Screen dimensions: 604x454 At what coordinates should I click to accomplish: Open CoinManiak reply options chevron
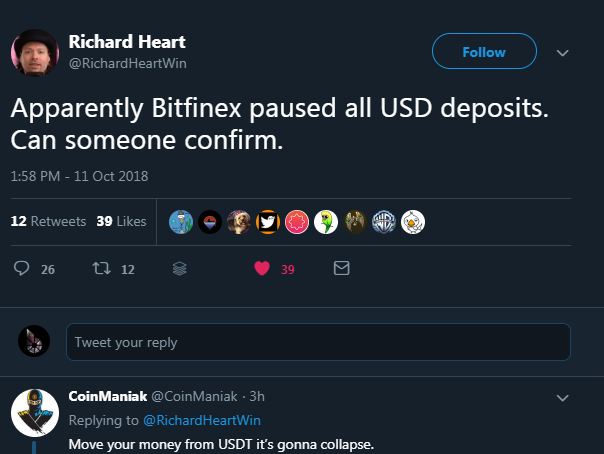pyautogui.click(x=562, y=397)
